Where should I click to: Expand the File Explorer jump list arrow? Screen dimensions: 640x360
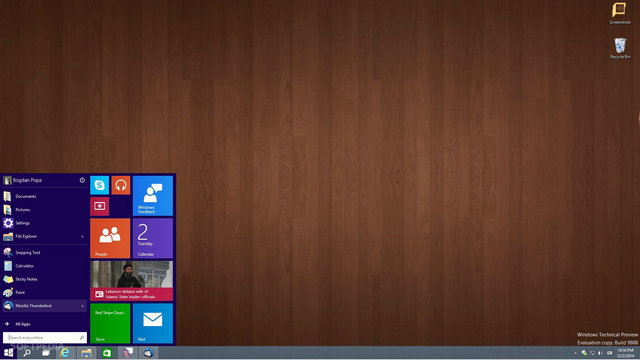82,237
